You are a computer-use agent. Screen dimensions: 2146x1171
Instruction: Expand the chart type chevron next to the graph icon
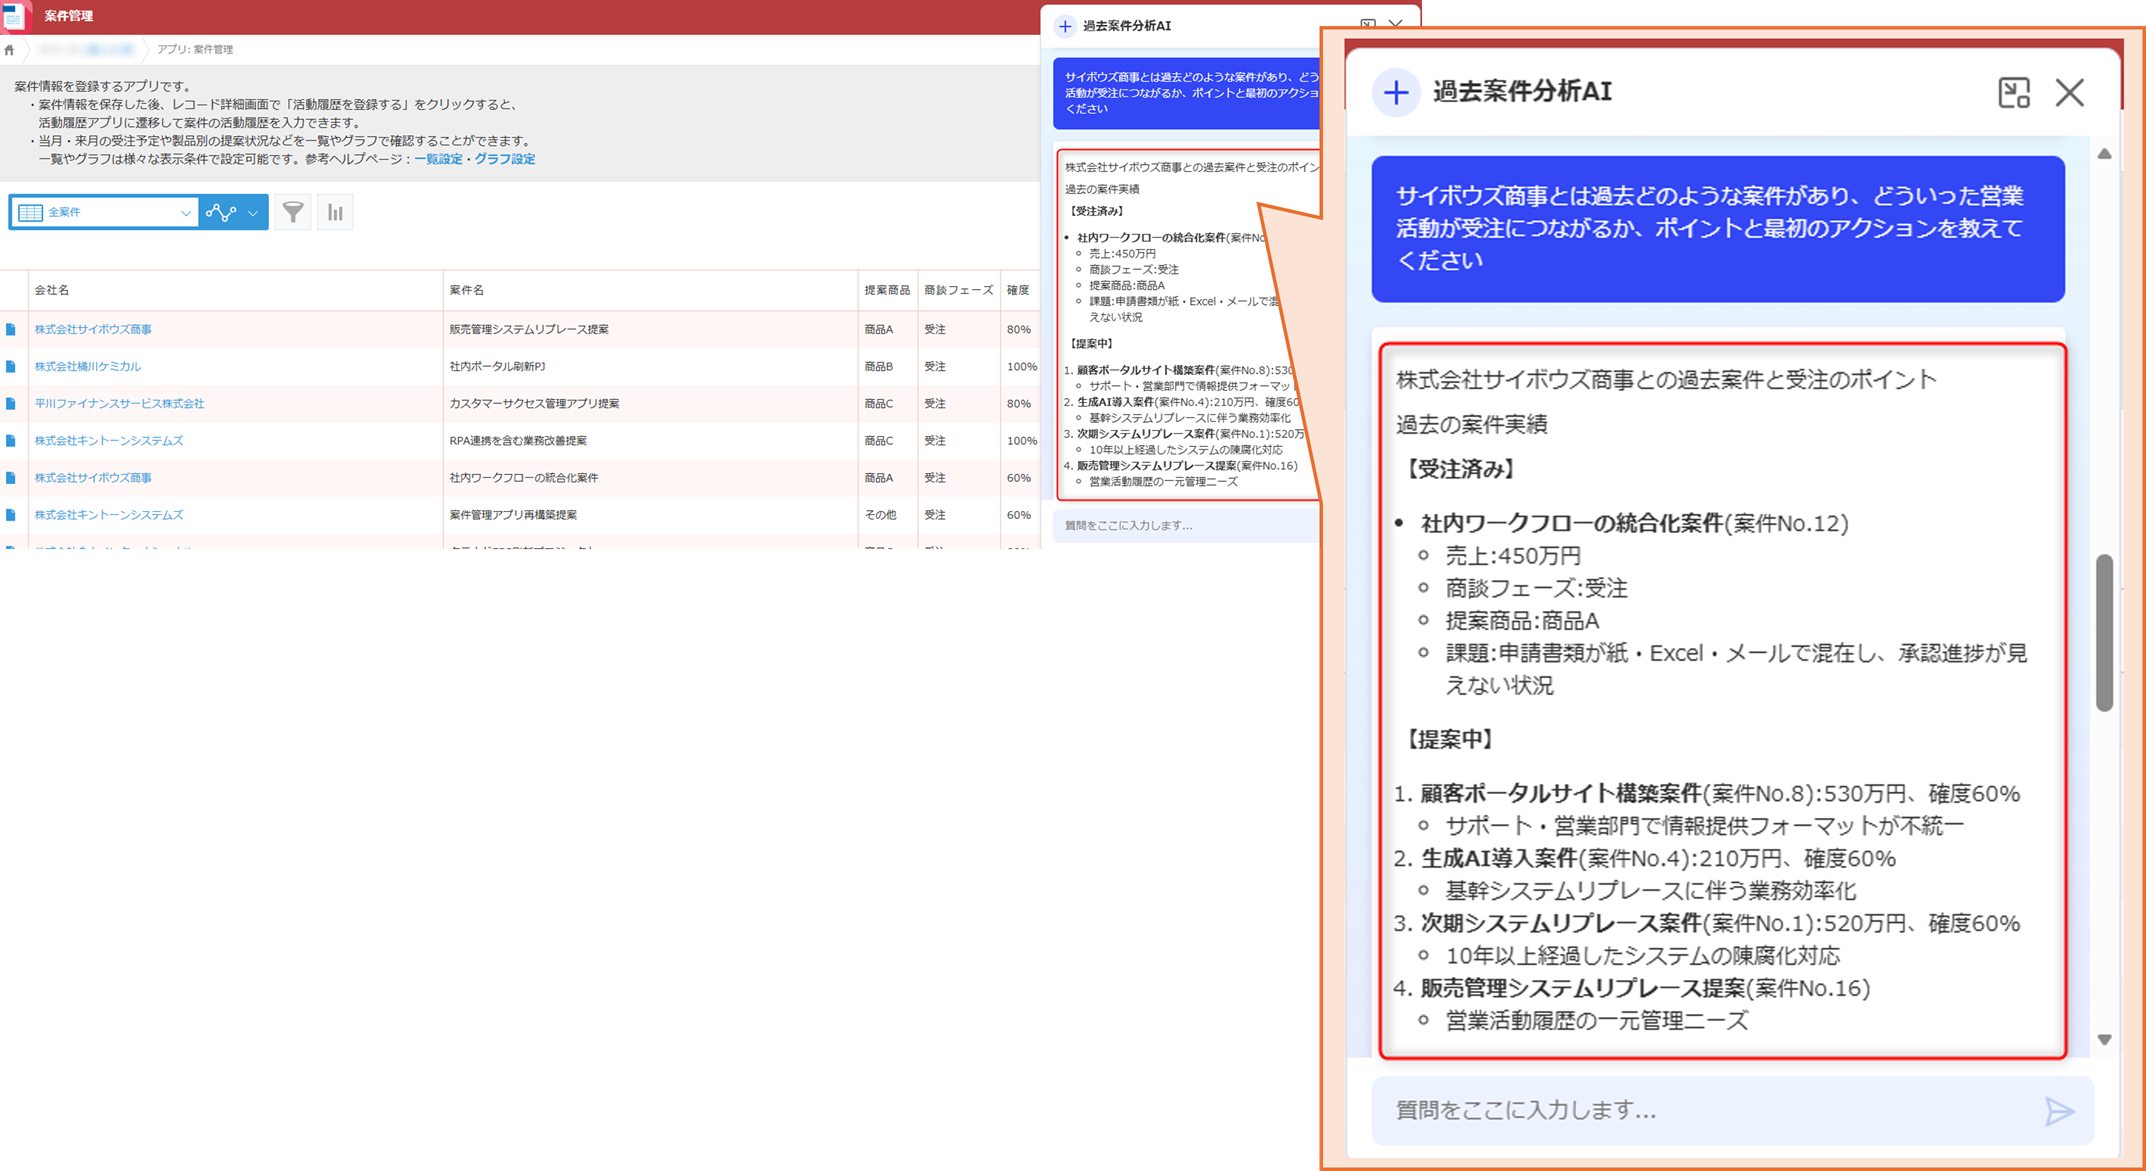click(x=253, y=211)
